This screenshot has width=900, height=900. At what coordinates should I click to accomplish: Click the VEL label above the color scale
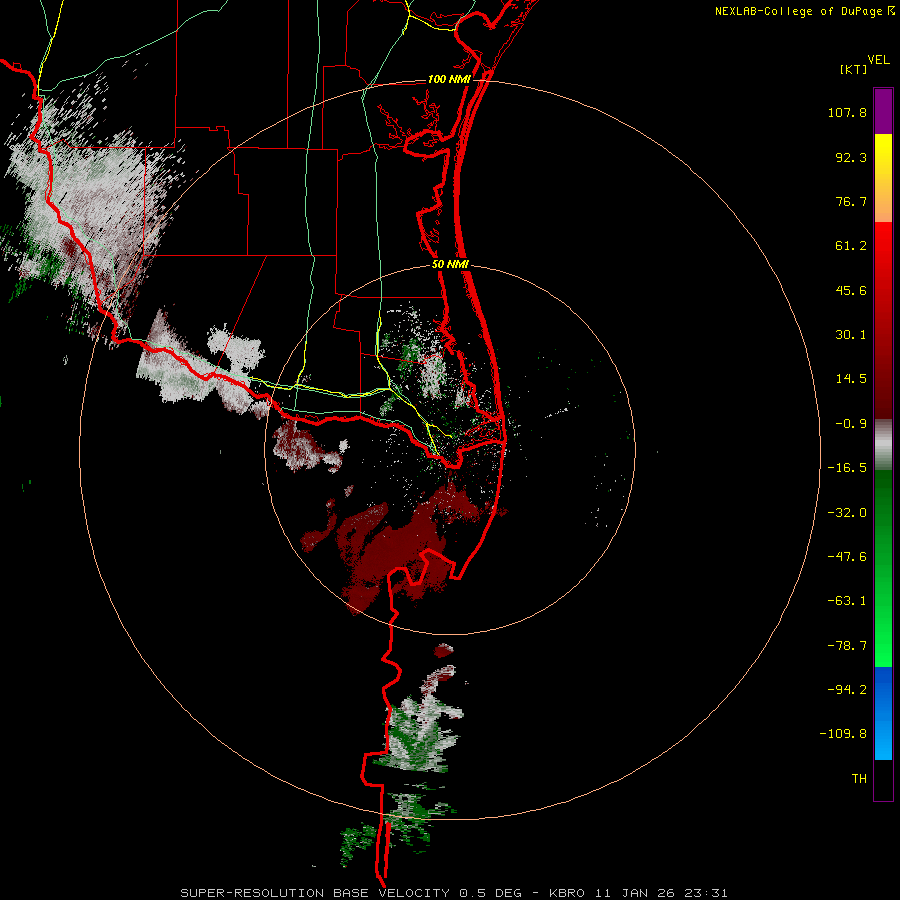point(878,60)
